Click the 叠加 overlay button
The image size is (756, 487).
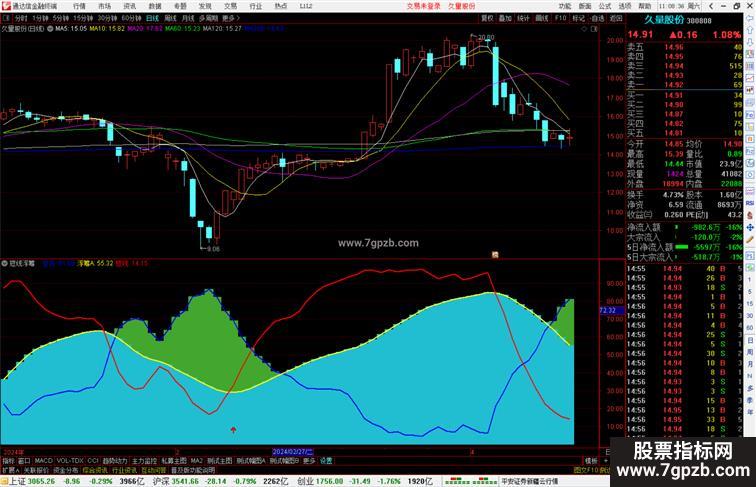coord(505,18)
